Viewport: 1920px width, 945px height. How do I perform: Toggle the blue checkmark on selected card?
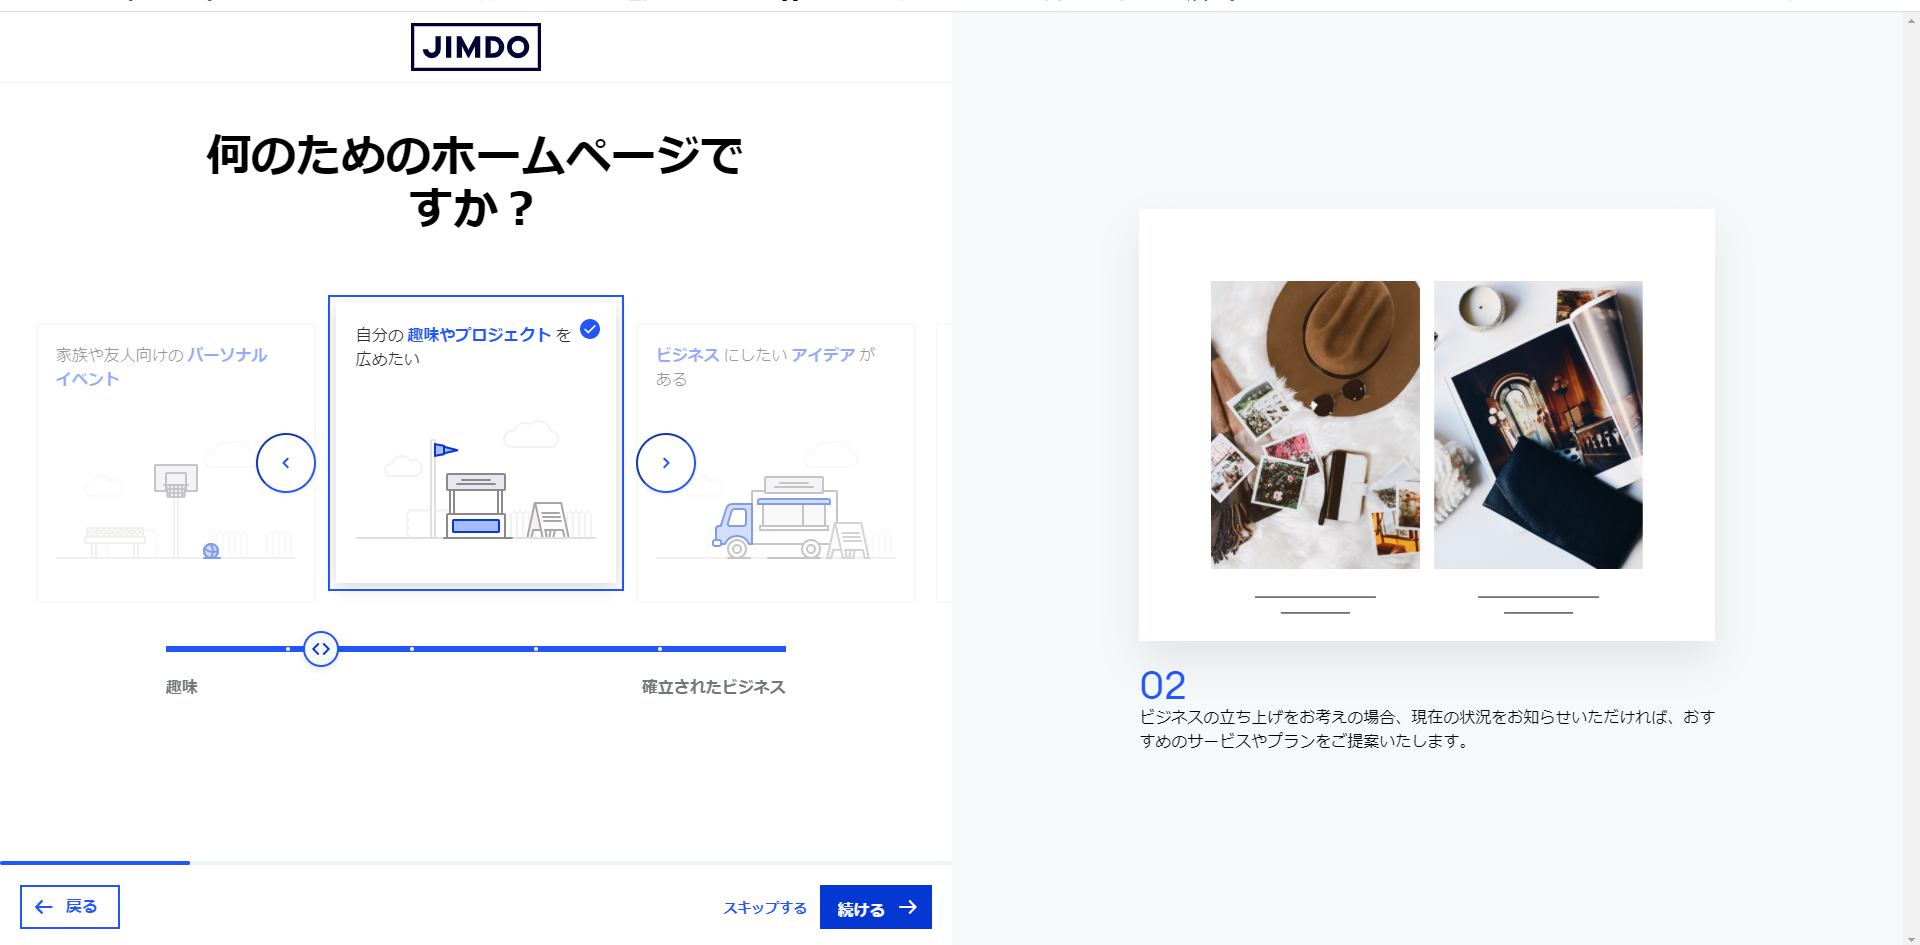pyautogui.click(x=590, y=329)
